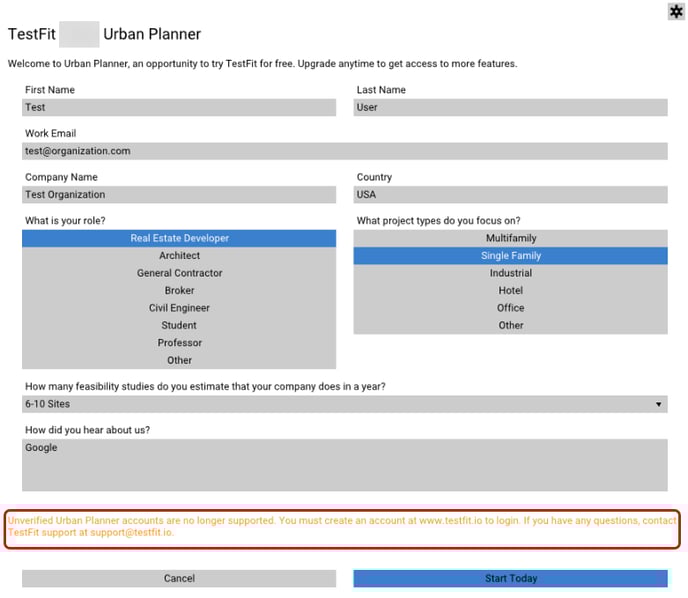688x598 pixels.
Task: Click the Welcome to Urban Planner text
Action: pyautogui.click(x=262, y=64)
